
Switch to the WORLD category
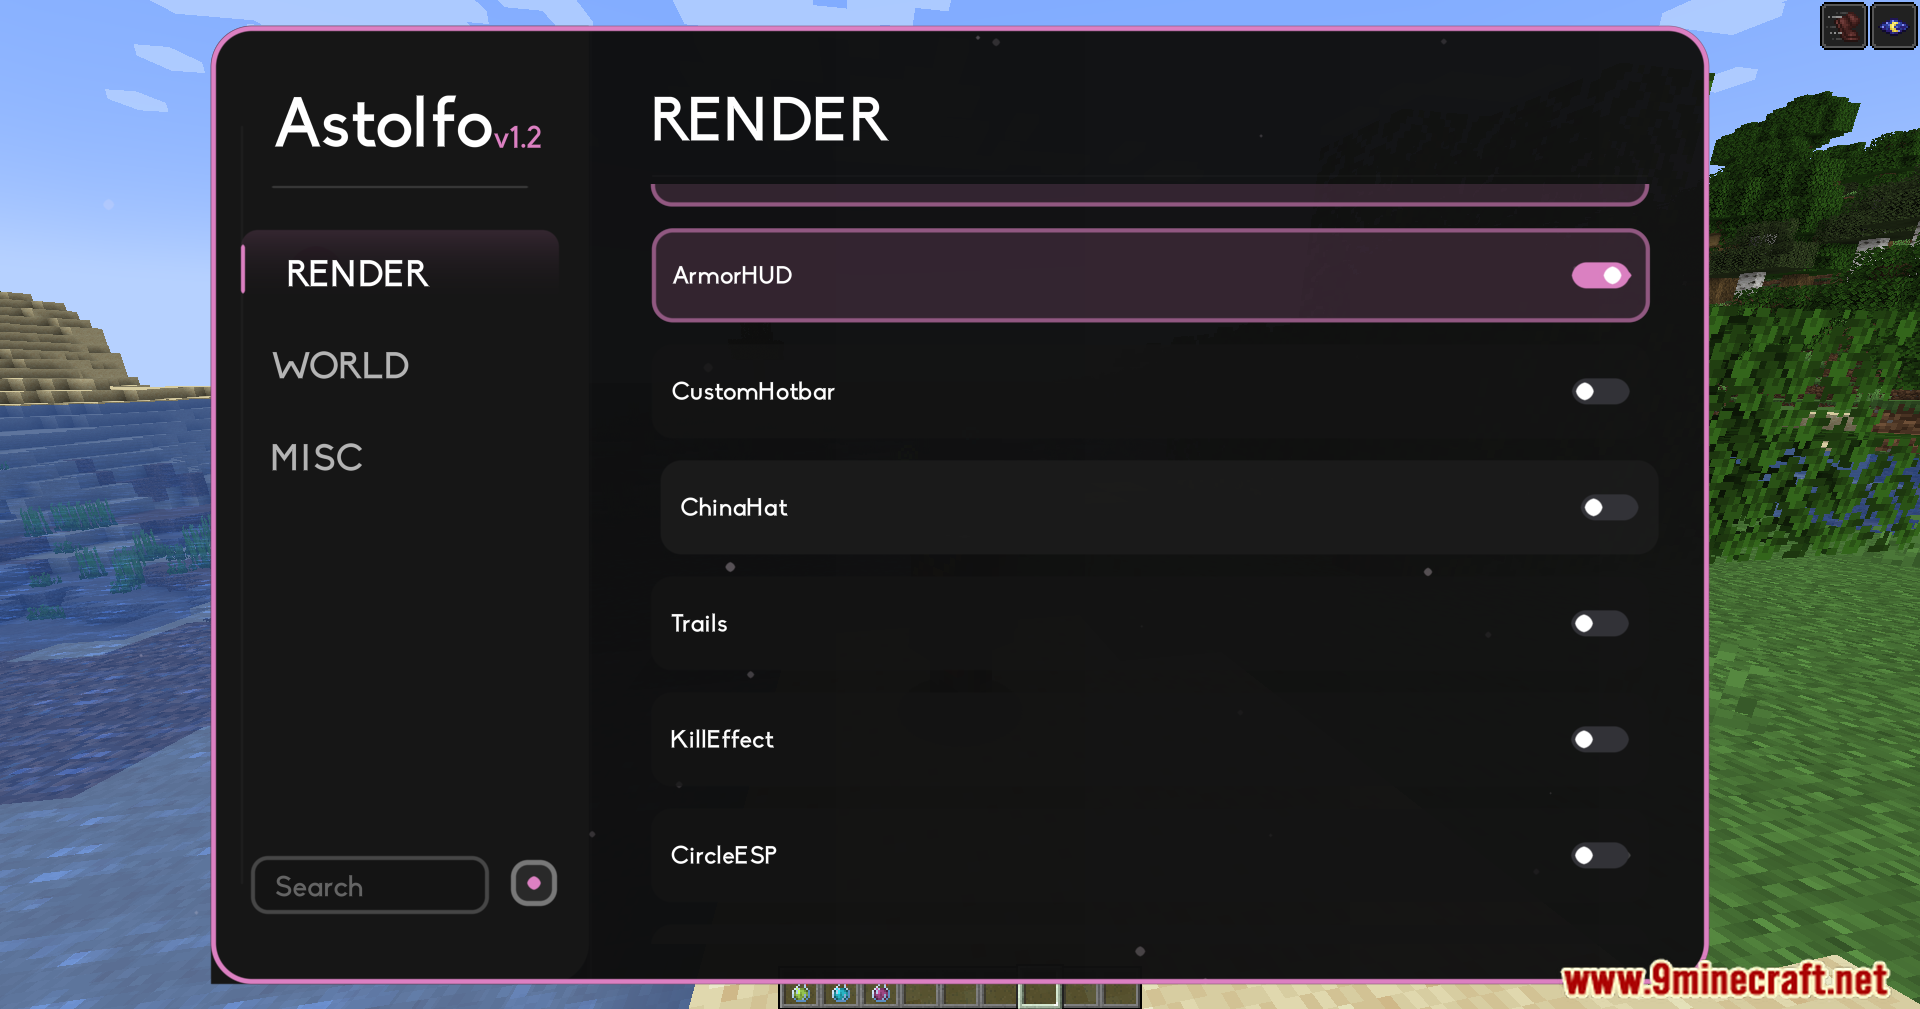tap(341, 366)
